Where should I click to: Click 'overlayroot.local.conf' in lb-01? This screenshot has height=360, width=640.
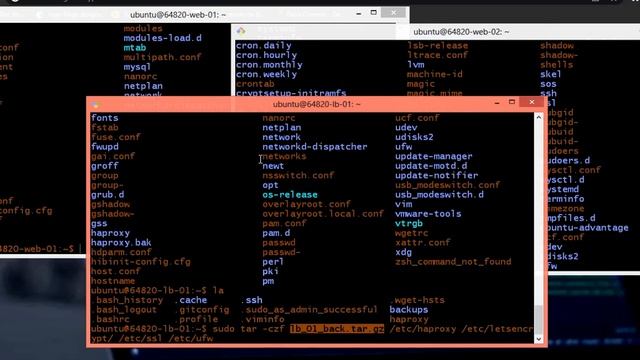(x=323, y=214)
